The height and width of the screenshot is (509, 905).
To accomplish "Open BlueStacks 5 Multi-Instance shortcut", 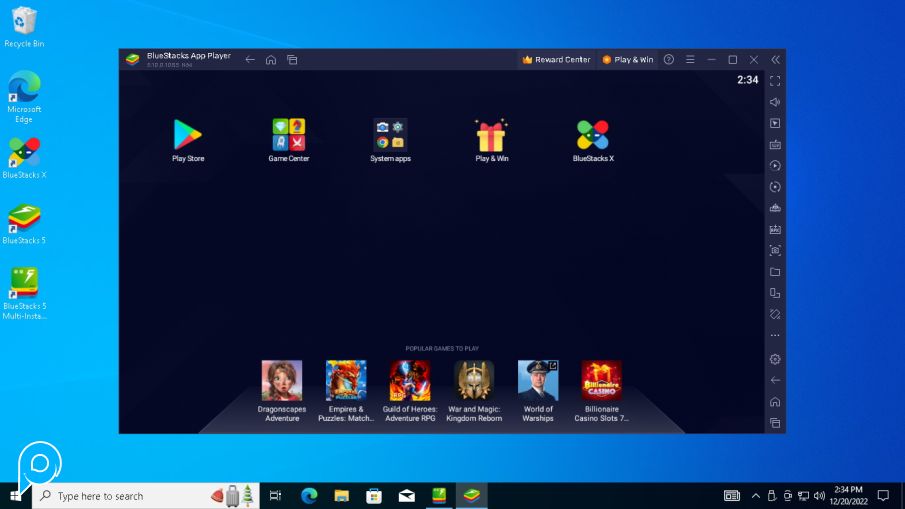I will tap(24, 294).
